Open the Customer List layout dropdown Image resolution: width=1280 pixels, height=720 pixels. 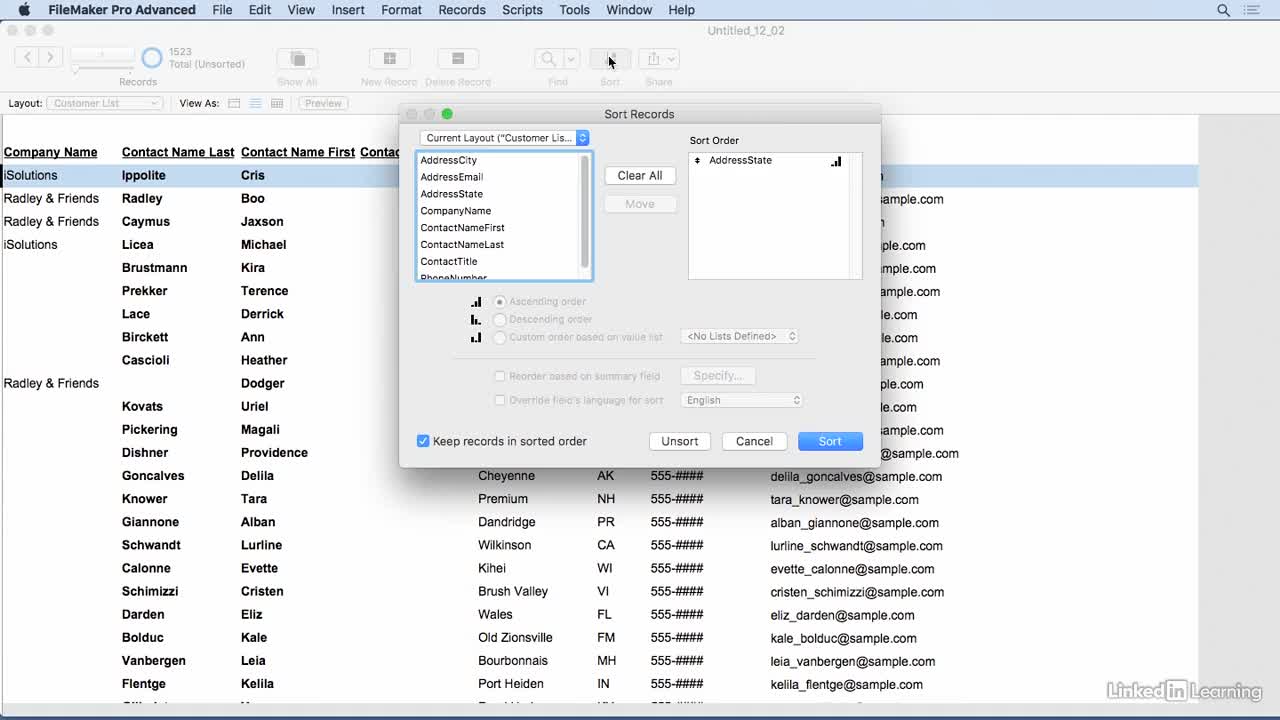click(x=104, y=103)
